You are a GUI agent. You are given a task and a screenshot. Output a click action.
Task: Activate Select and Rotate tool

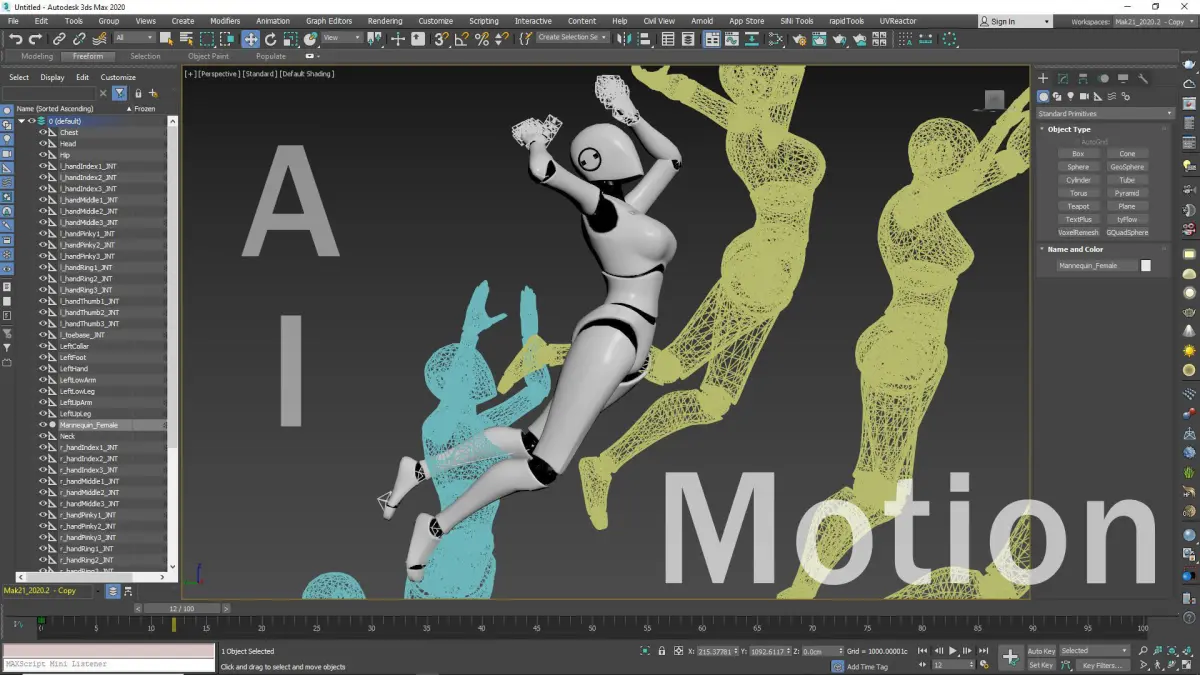270,38
